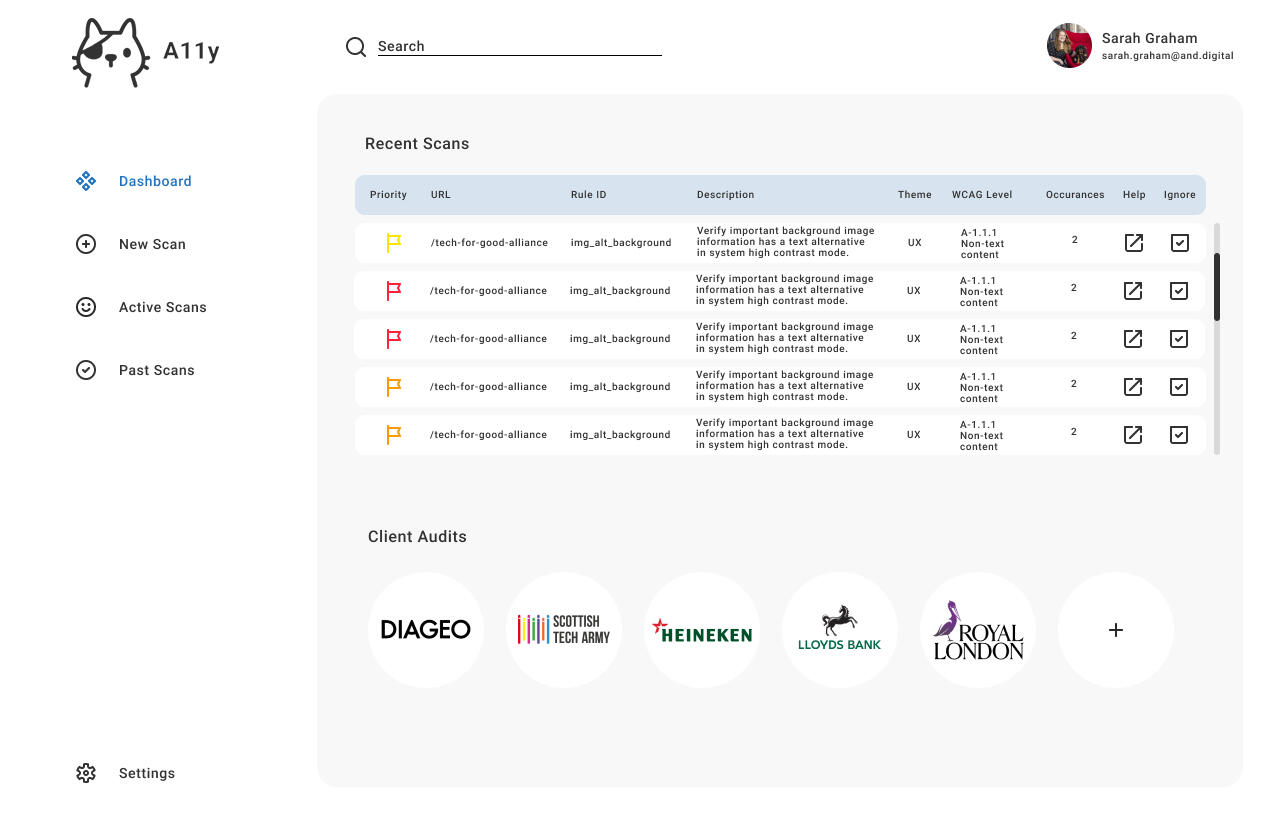Click the Active Scans smiley icon
Image resolution: width=1280 pixels, height=832 pixels.
86,307
